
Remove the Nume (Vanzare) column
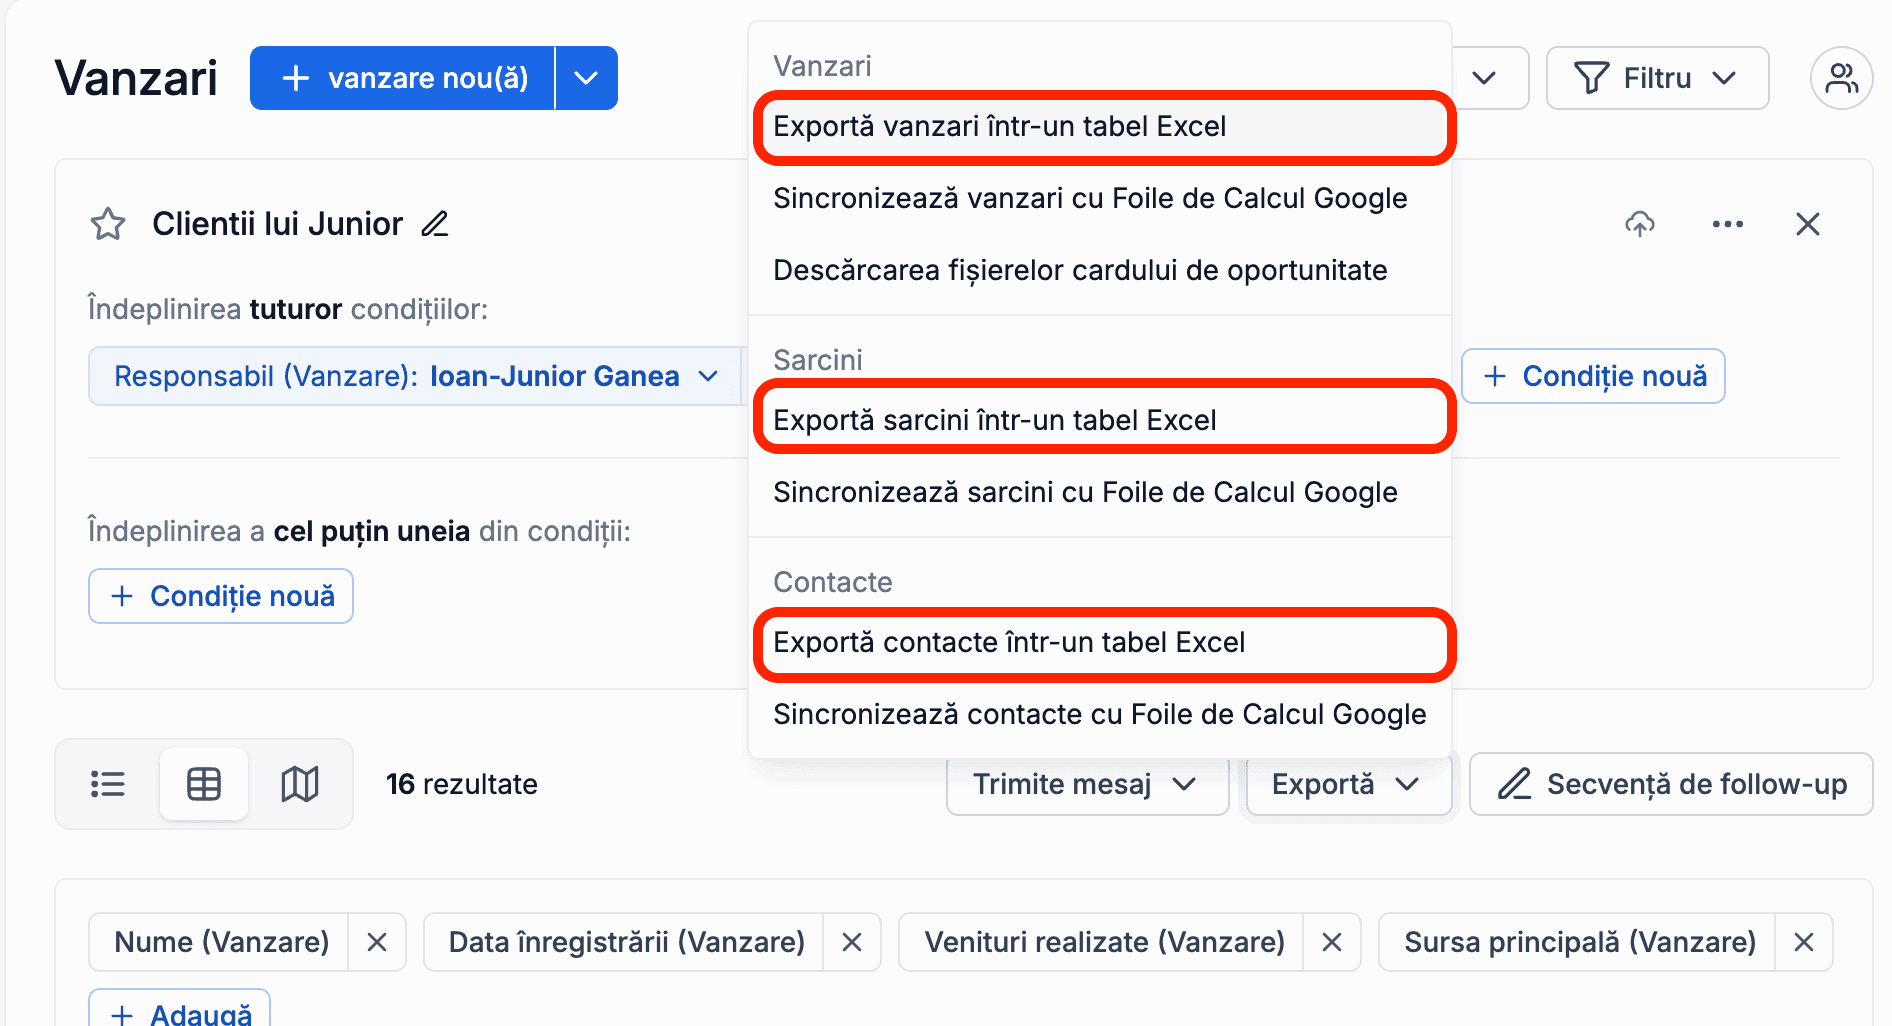377,942
